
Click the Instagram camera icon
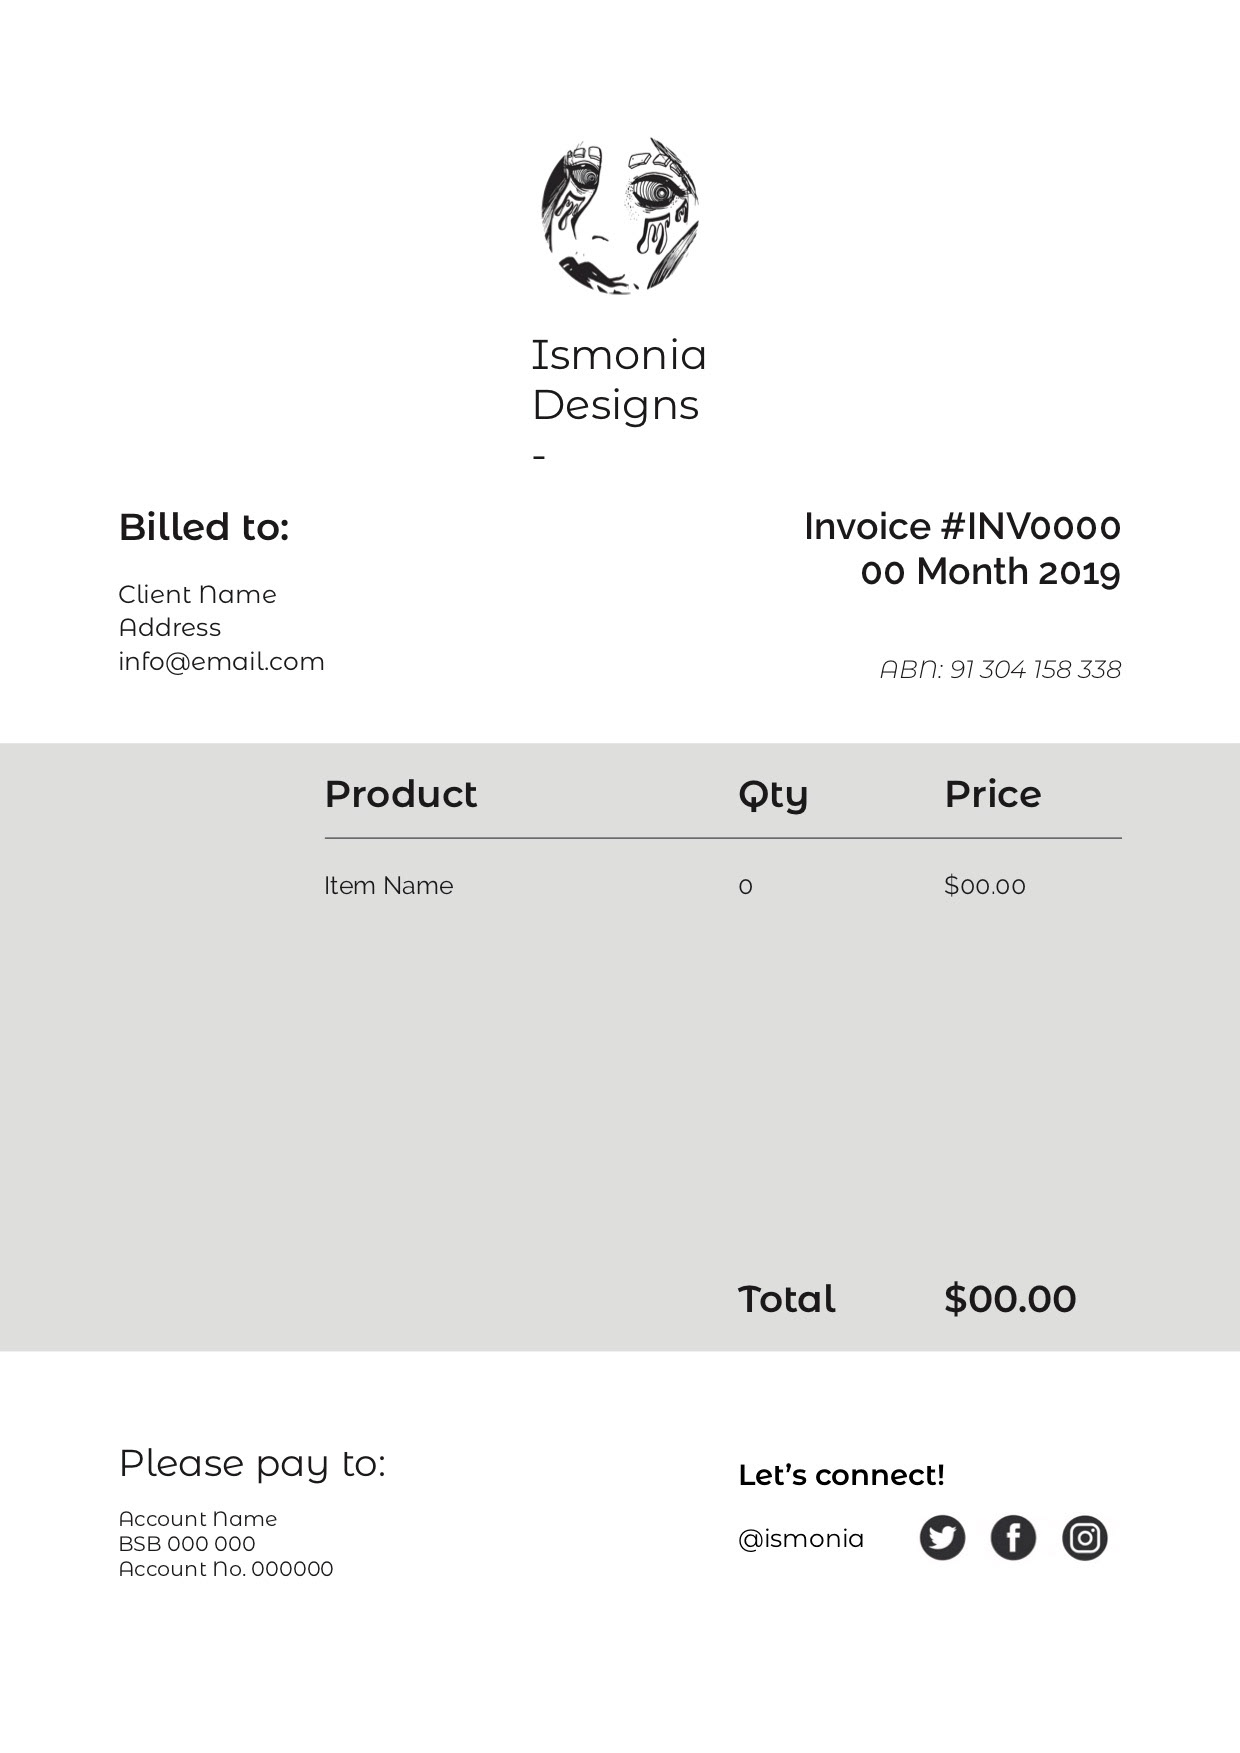coord(1084,1538)
